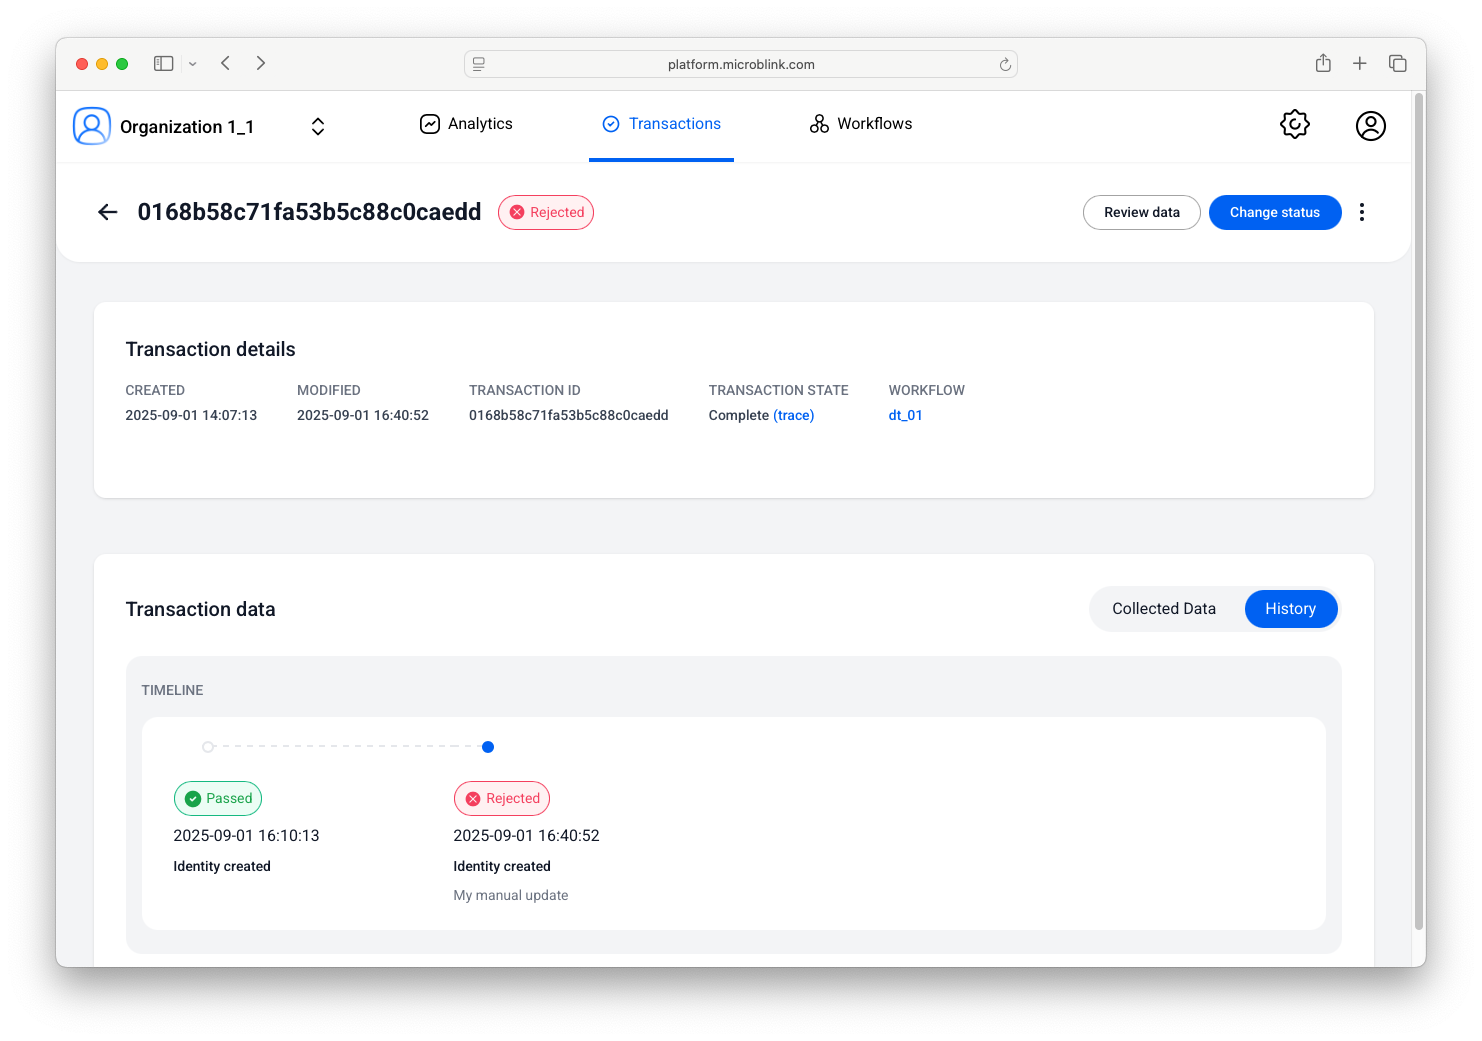The width and height of the screenshot is (1482, 1041).
Task: Open the settings gear badge icon
Action: click(1294, 125)
